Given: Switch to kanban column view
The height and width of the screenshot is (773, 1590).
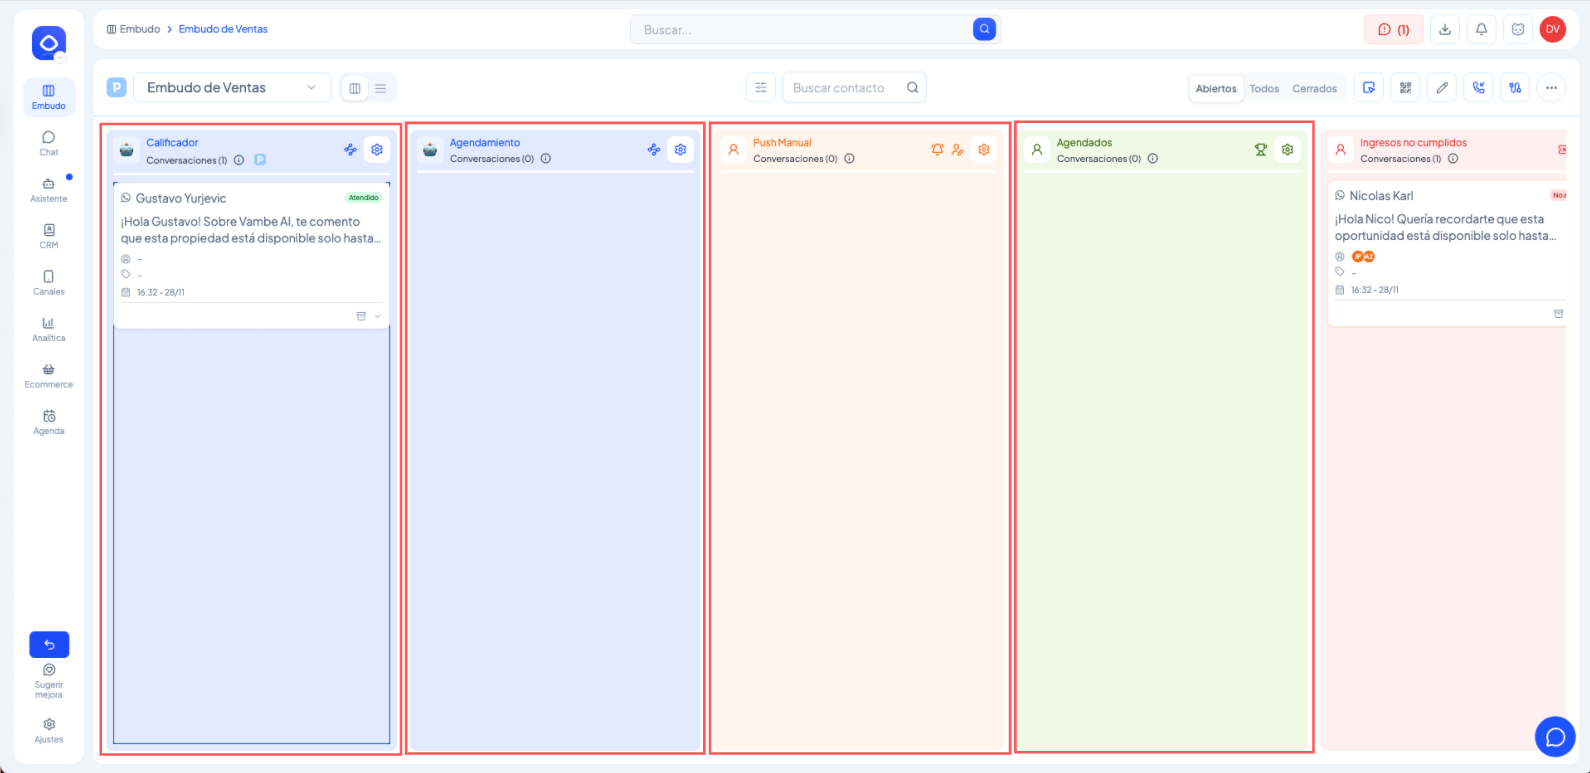Looking at the screenshot, I should [355, 88].
